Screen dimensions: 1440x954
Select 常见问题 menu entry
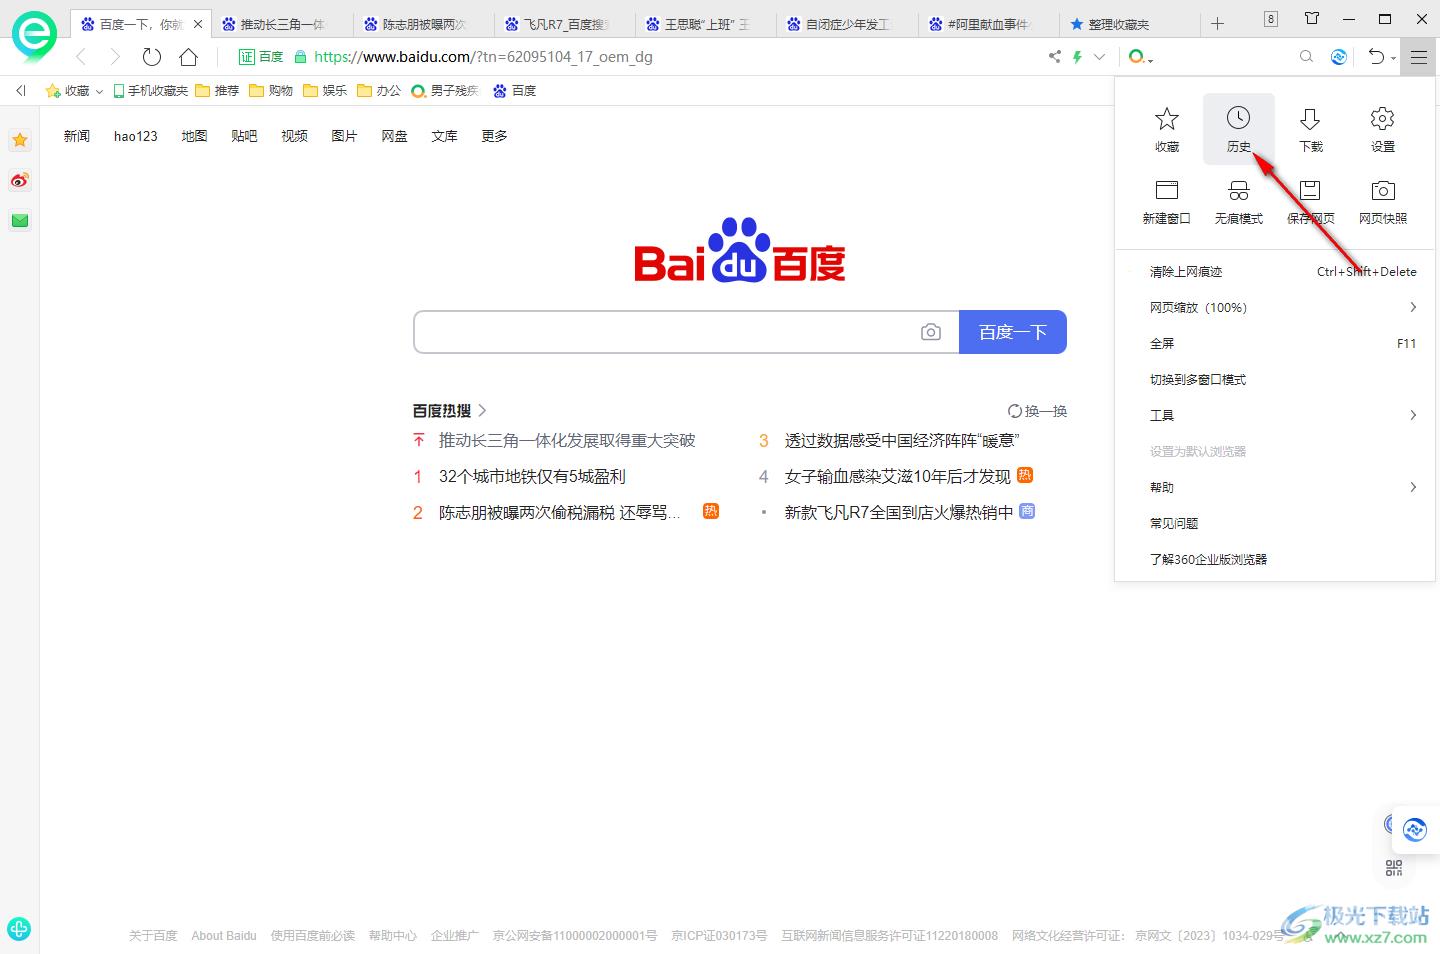1275,523
